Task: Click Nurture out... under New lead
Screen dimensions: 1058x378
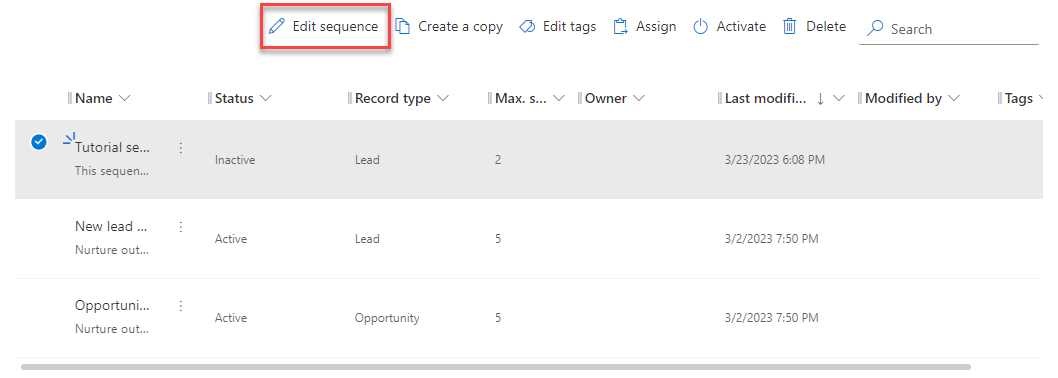Action: tap(112, 250)
